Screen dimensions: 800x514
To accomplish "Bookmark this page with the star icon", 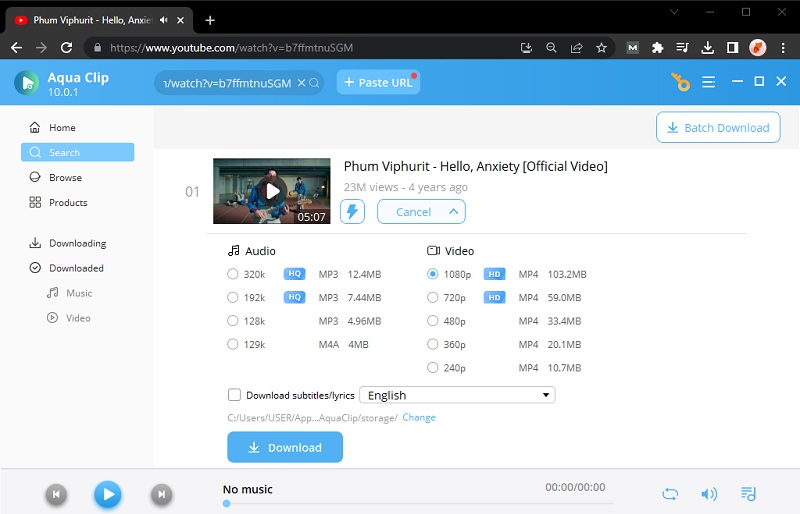I will click(x=602, y=48).
